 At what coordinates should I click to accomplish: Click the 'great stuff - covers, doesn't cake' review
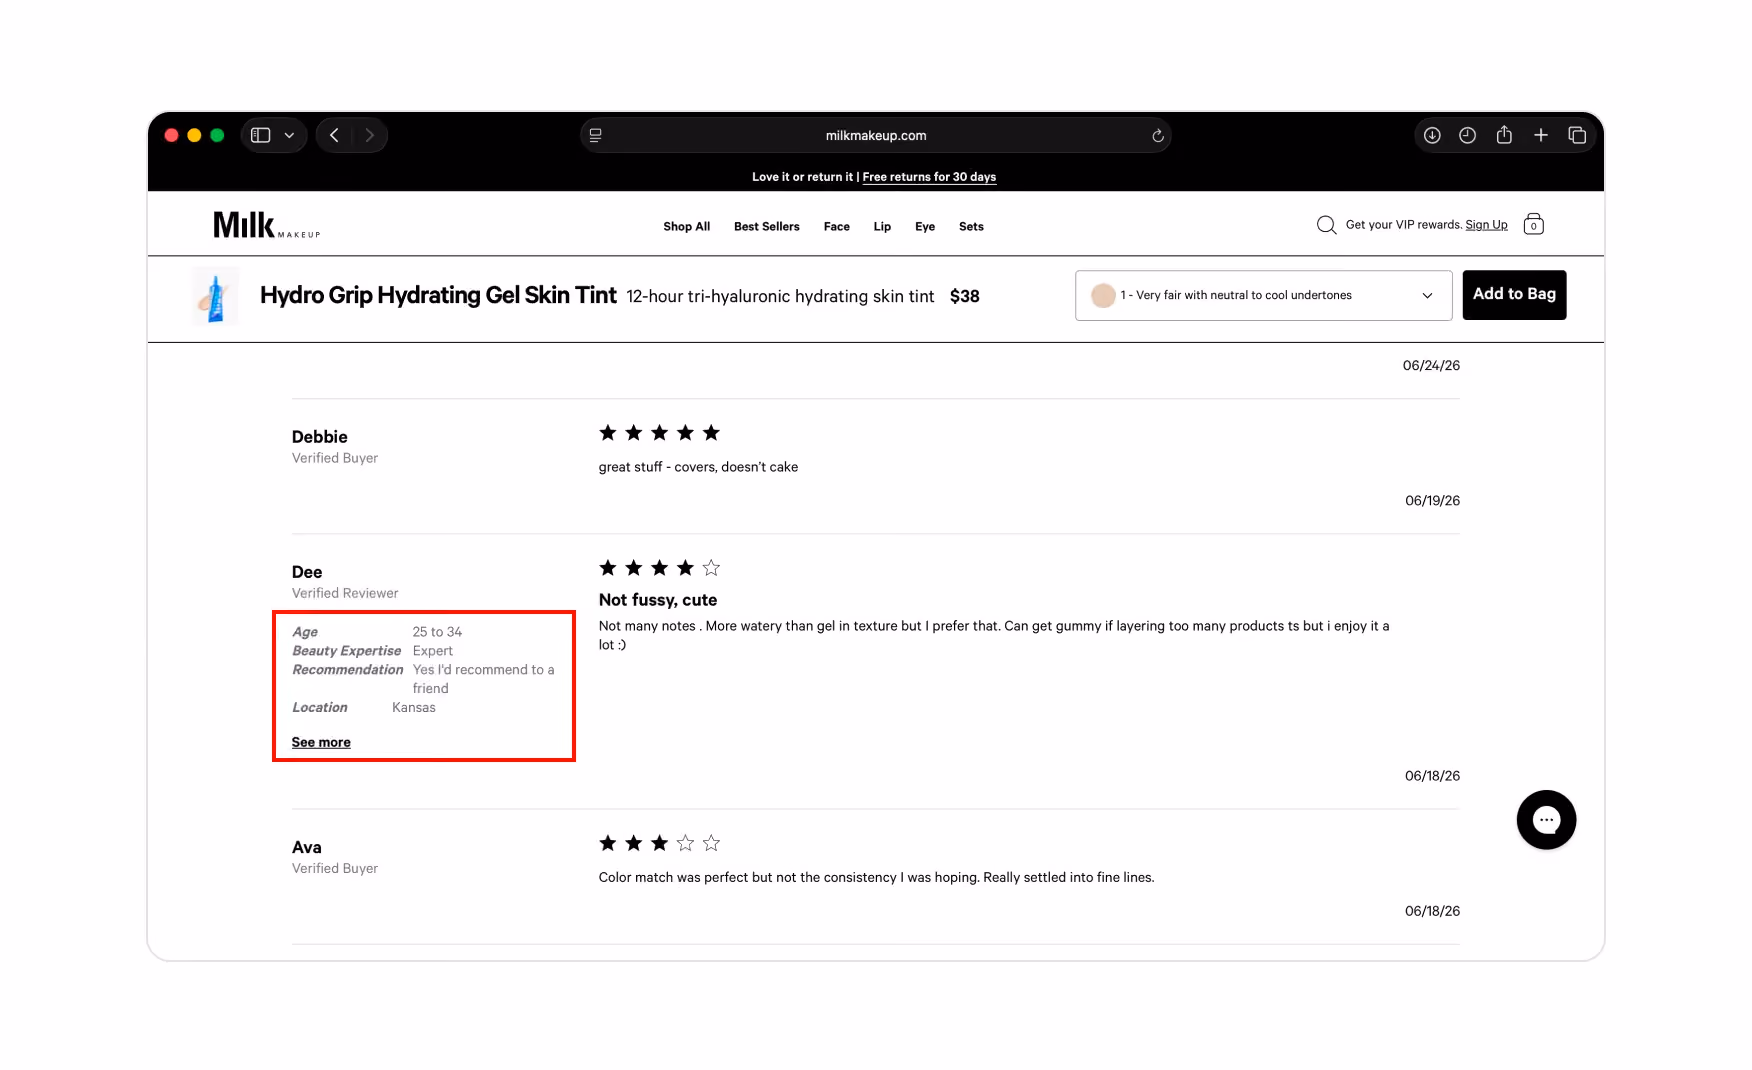[698, 467]
